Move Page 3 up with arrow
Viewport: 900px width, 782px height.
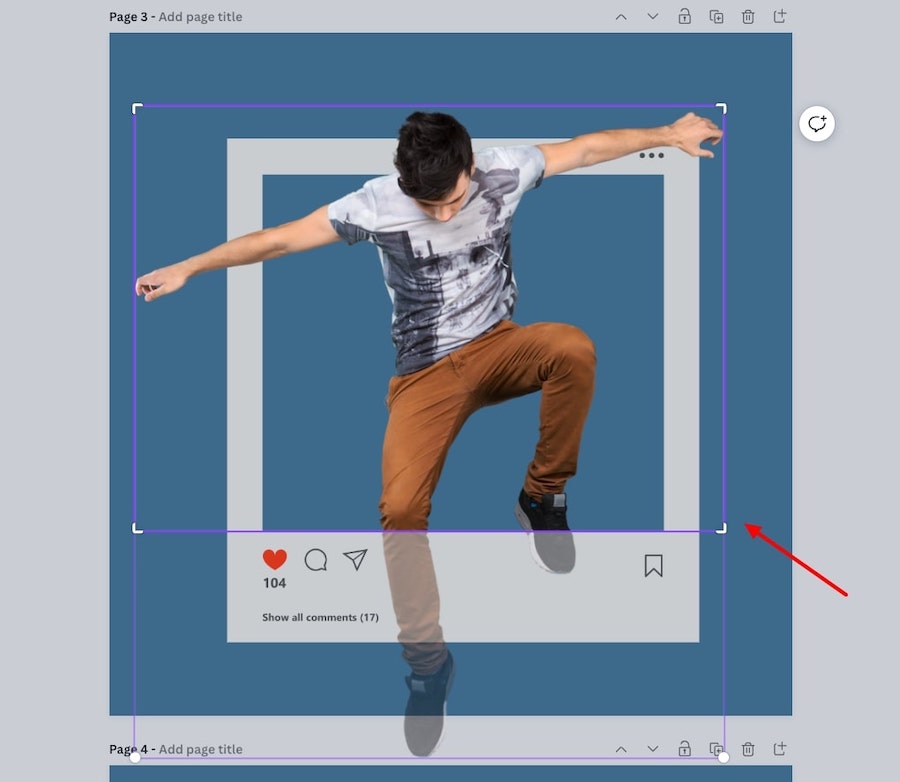pos(621,17)
